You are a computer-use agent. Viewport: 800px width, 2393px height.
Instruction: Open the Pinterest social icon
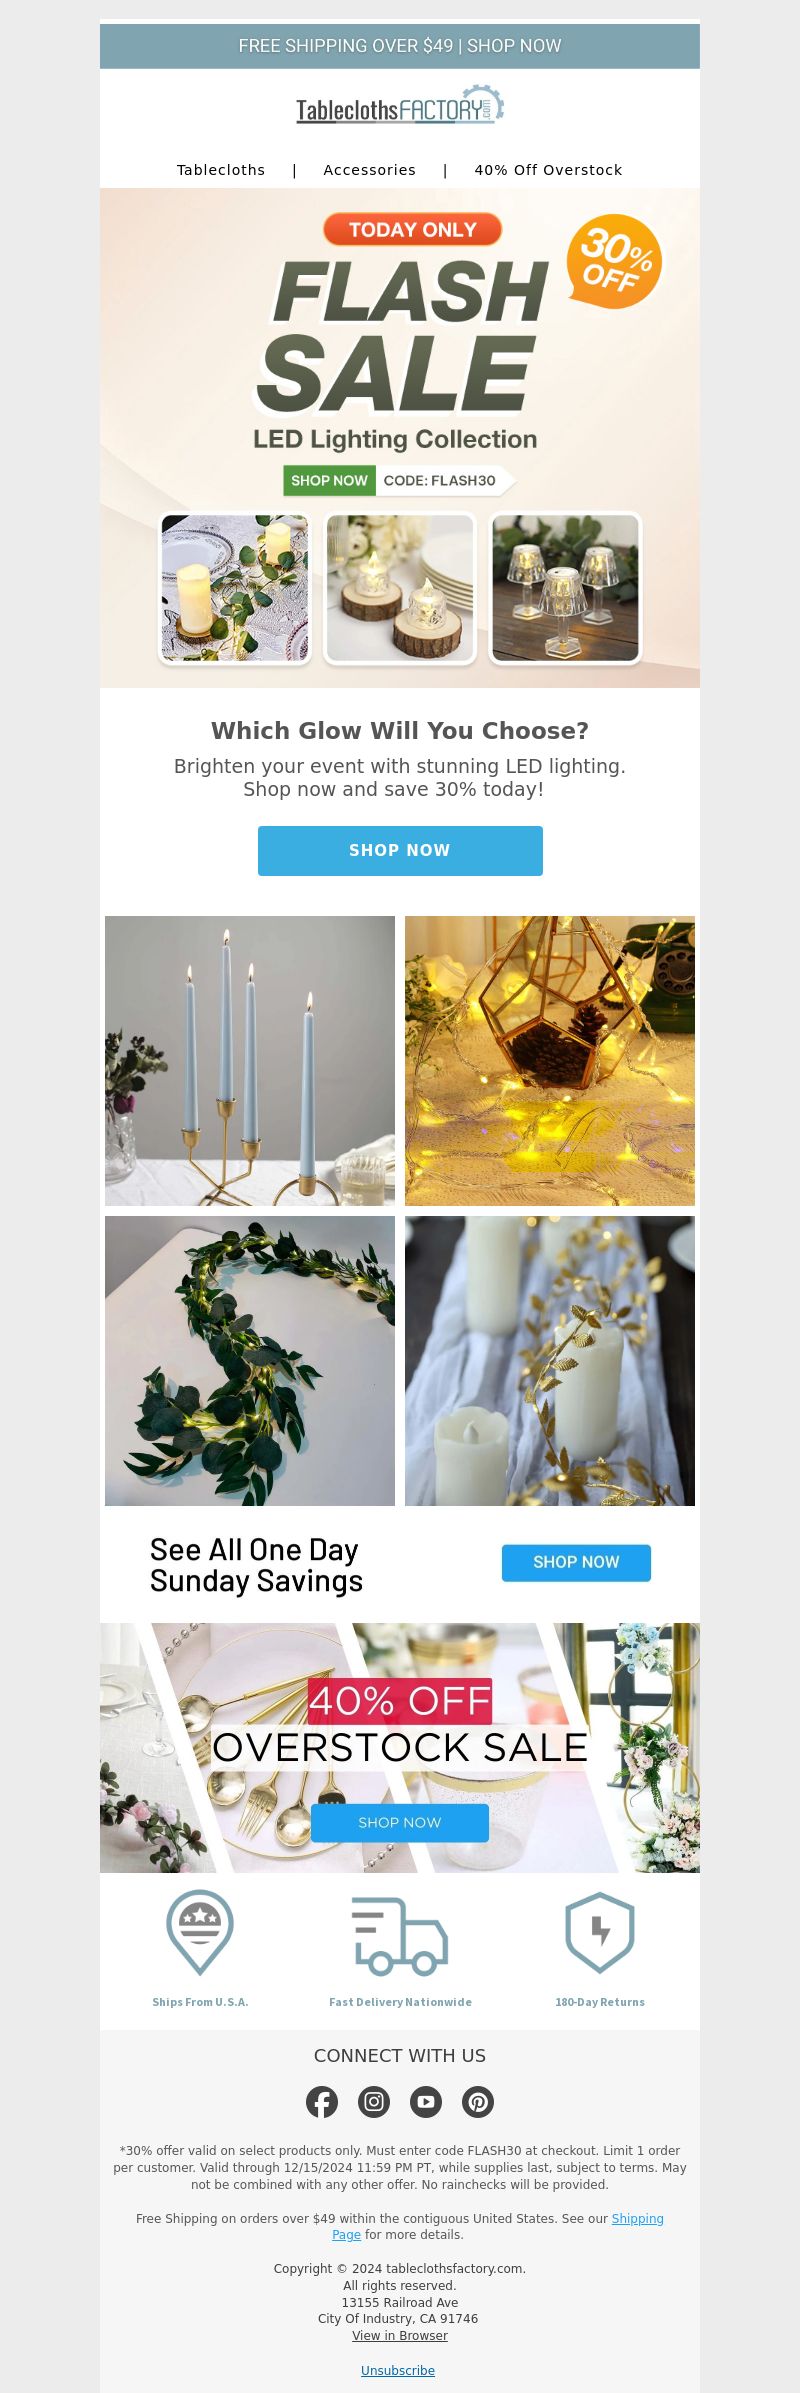click(x=478, y=2102)
